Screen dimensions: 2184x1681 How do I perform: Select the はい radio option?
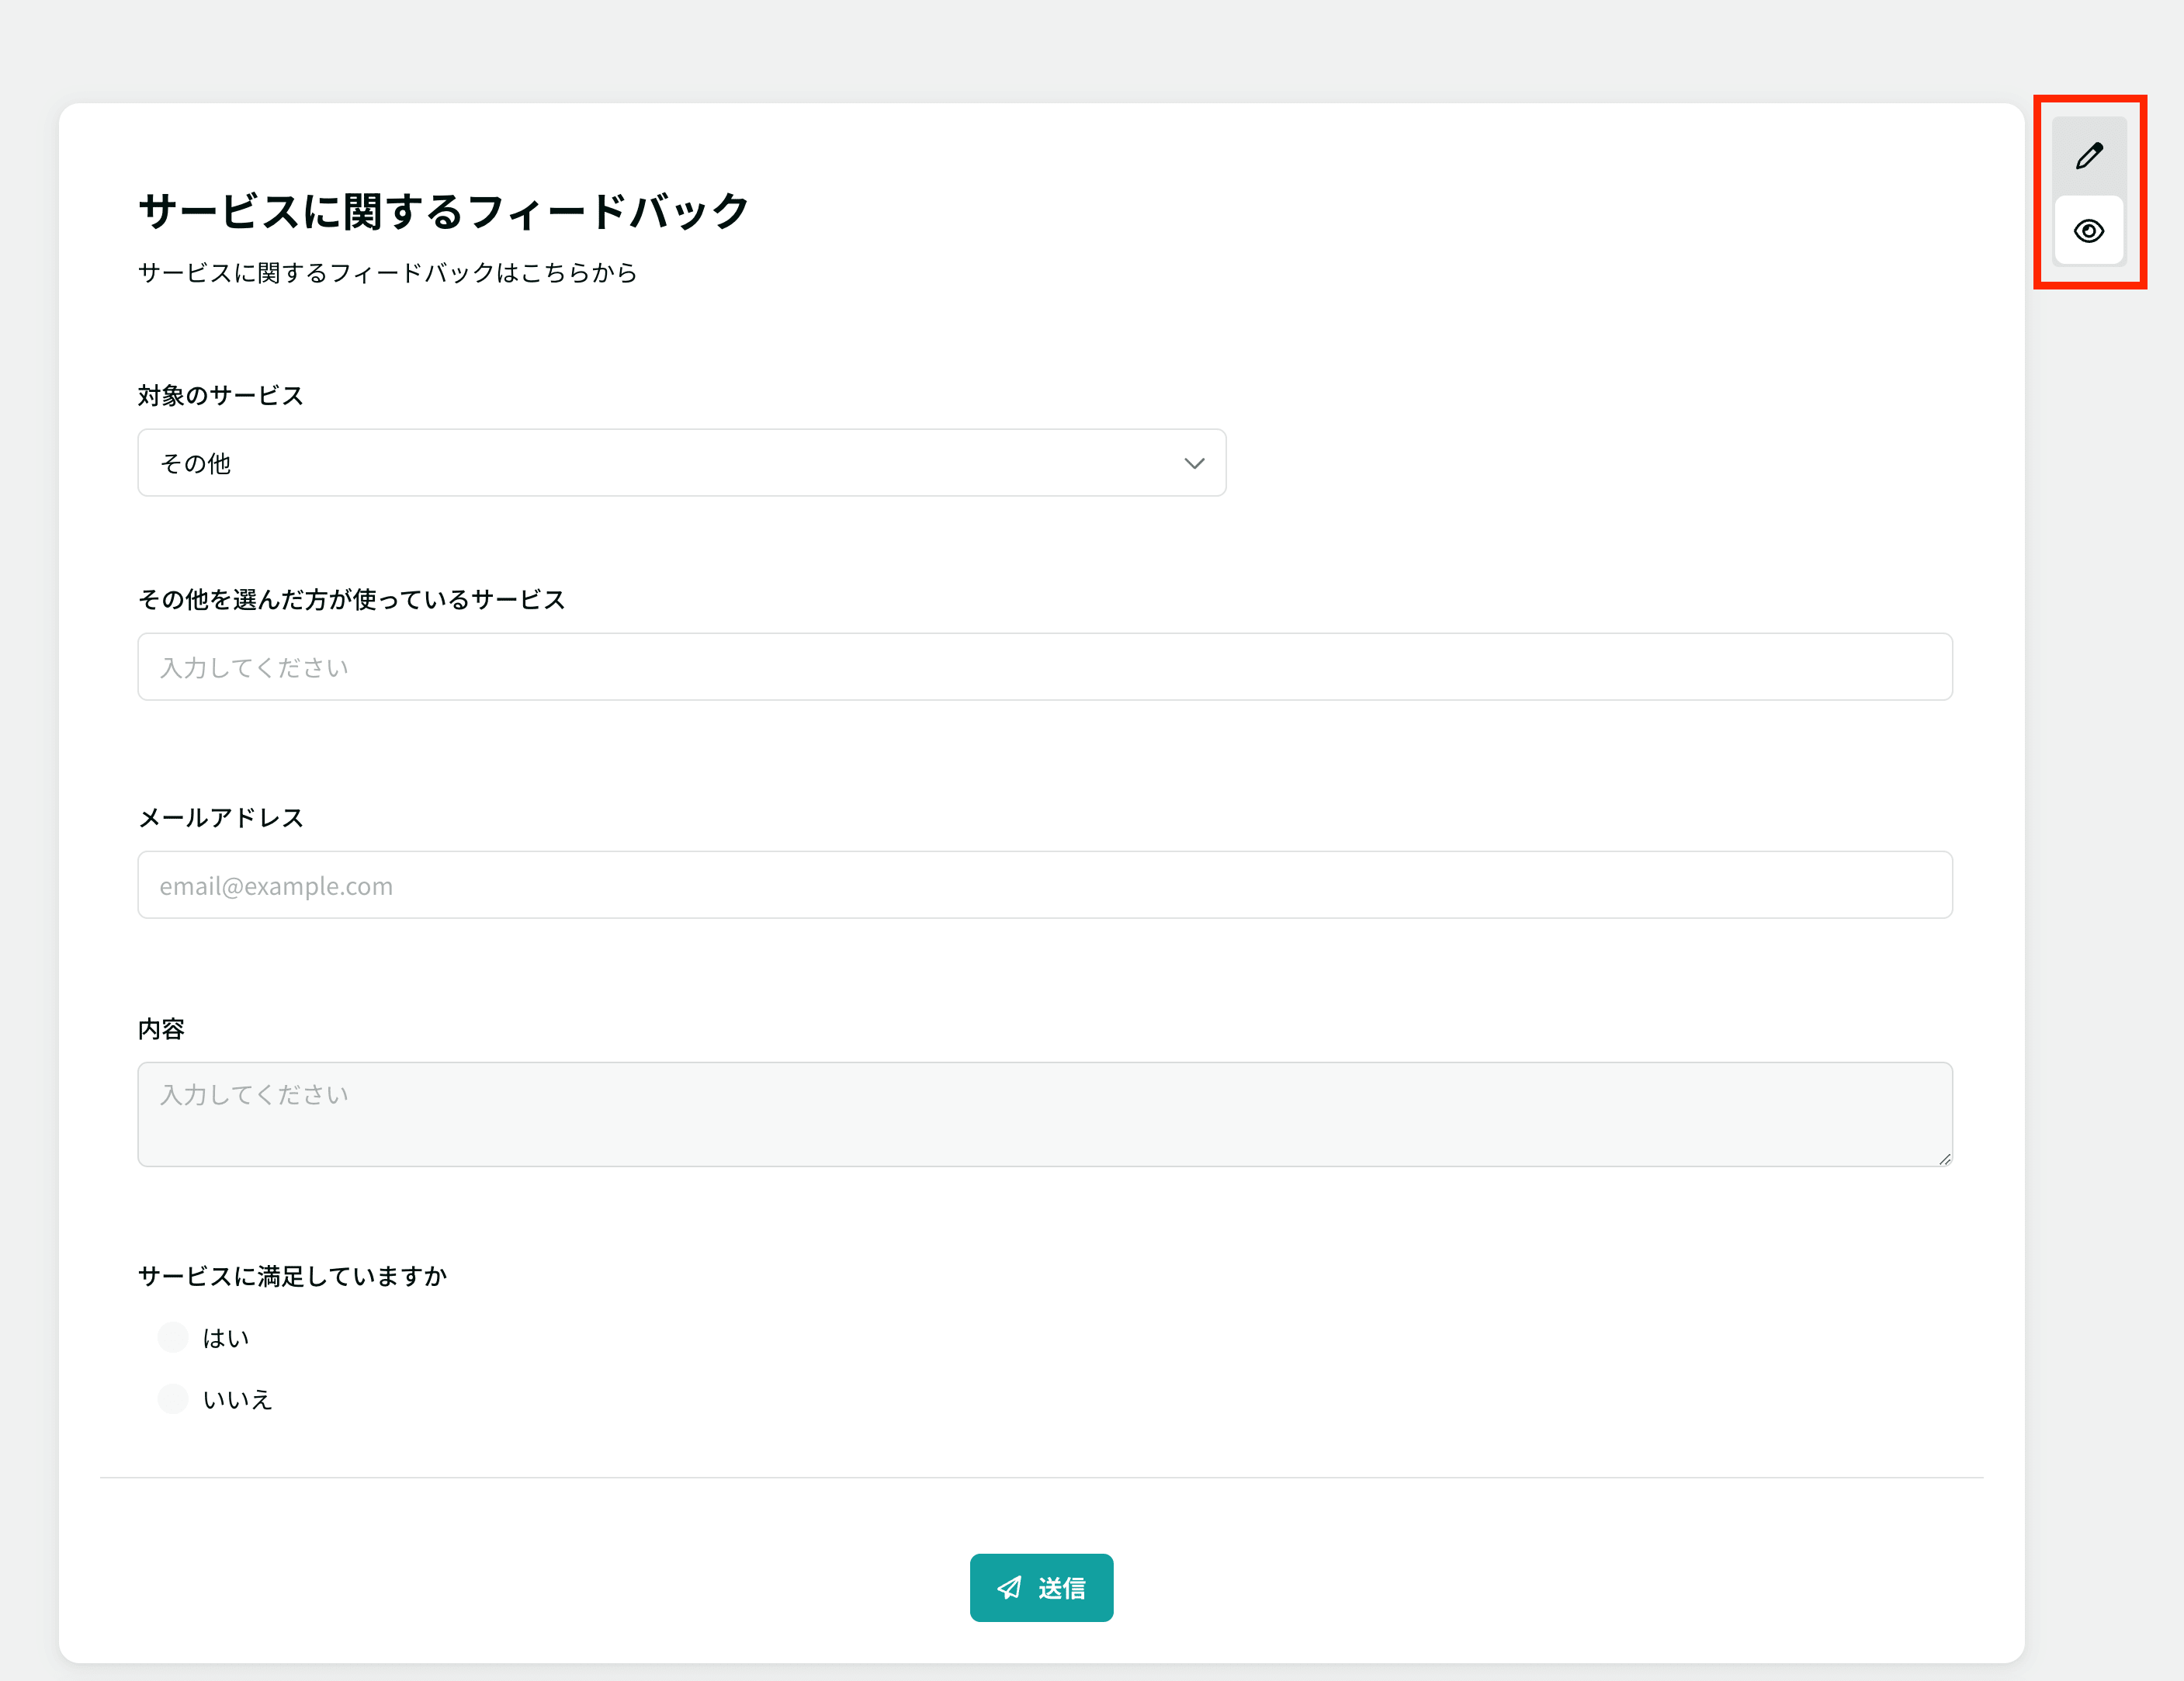tap(173, 1337)
